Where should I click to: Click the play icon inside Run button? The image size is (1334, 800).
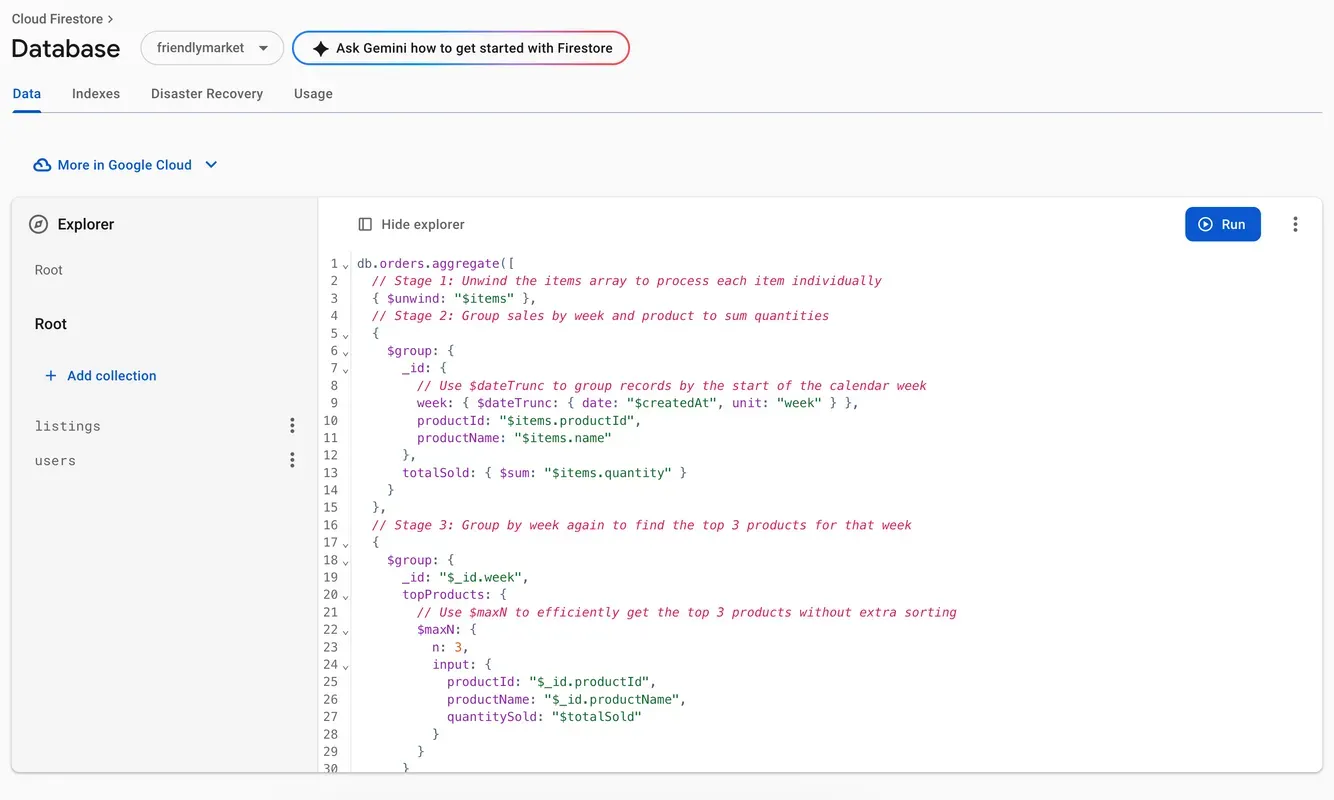click(x=1205, y=224)
